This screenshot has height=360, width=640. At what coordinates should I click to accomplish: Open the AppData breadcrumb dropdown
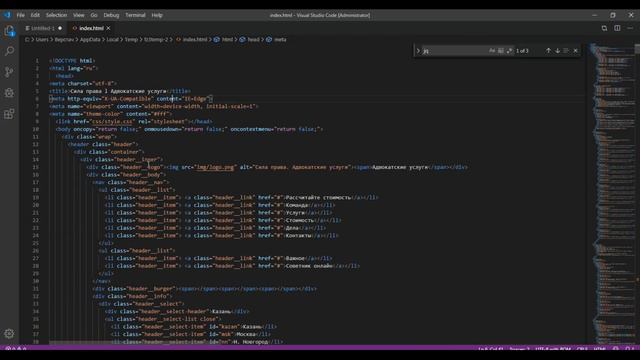coord(90,40)
